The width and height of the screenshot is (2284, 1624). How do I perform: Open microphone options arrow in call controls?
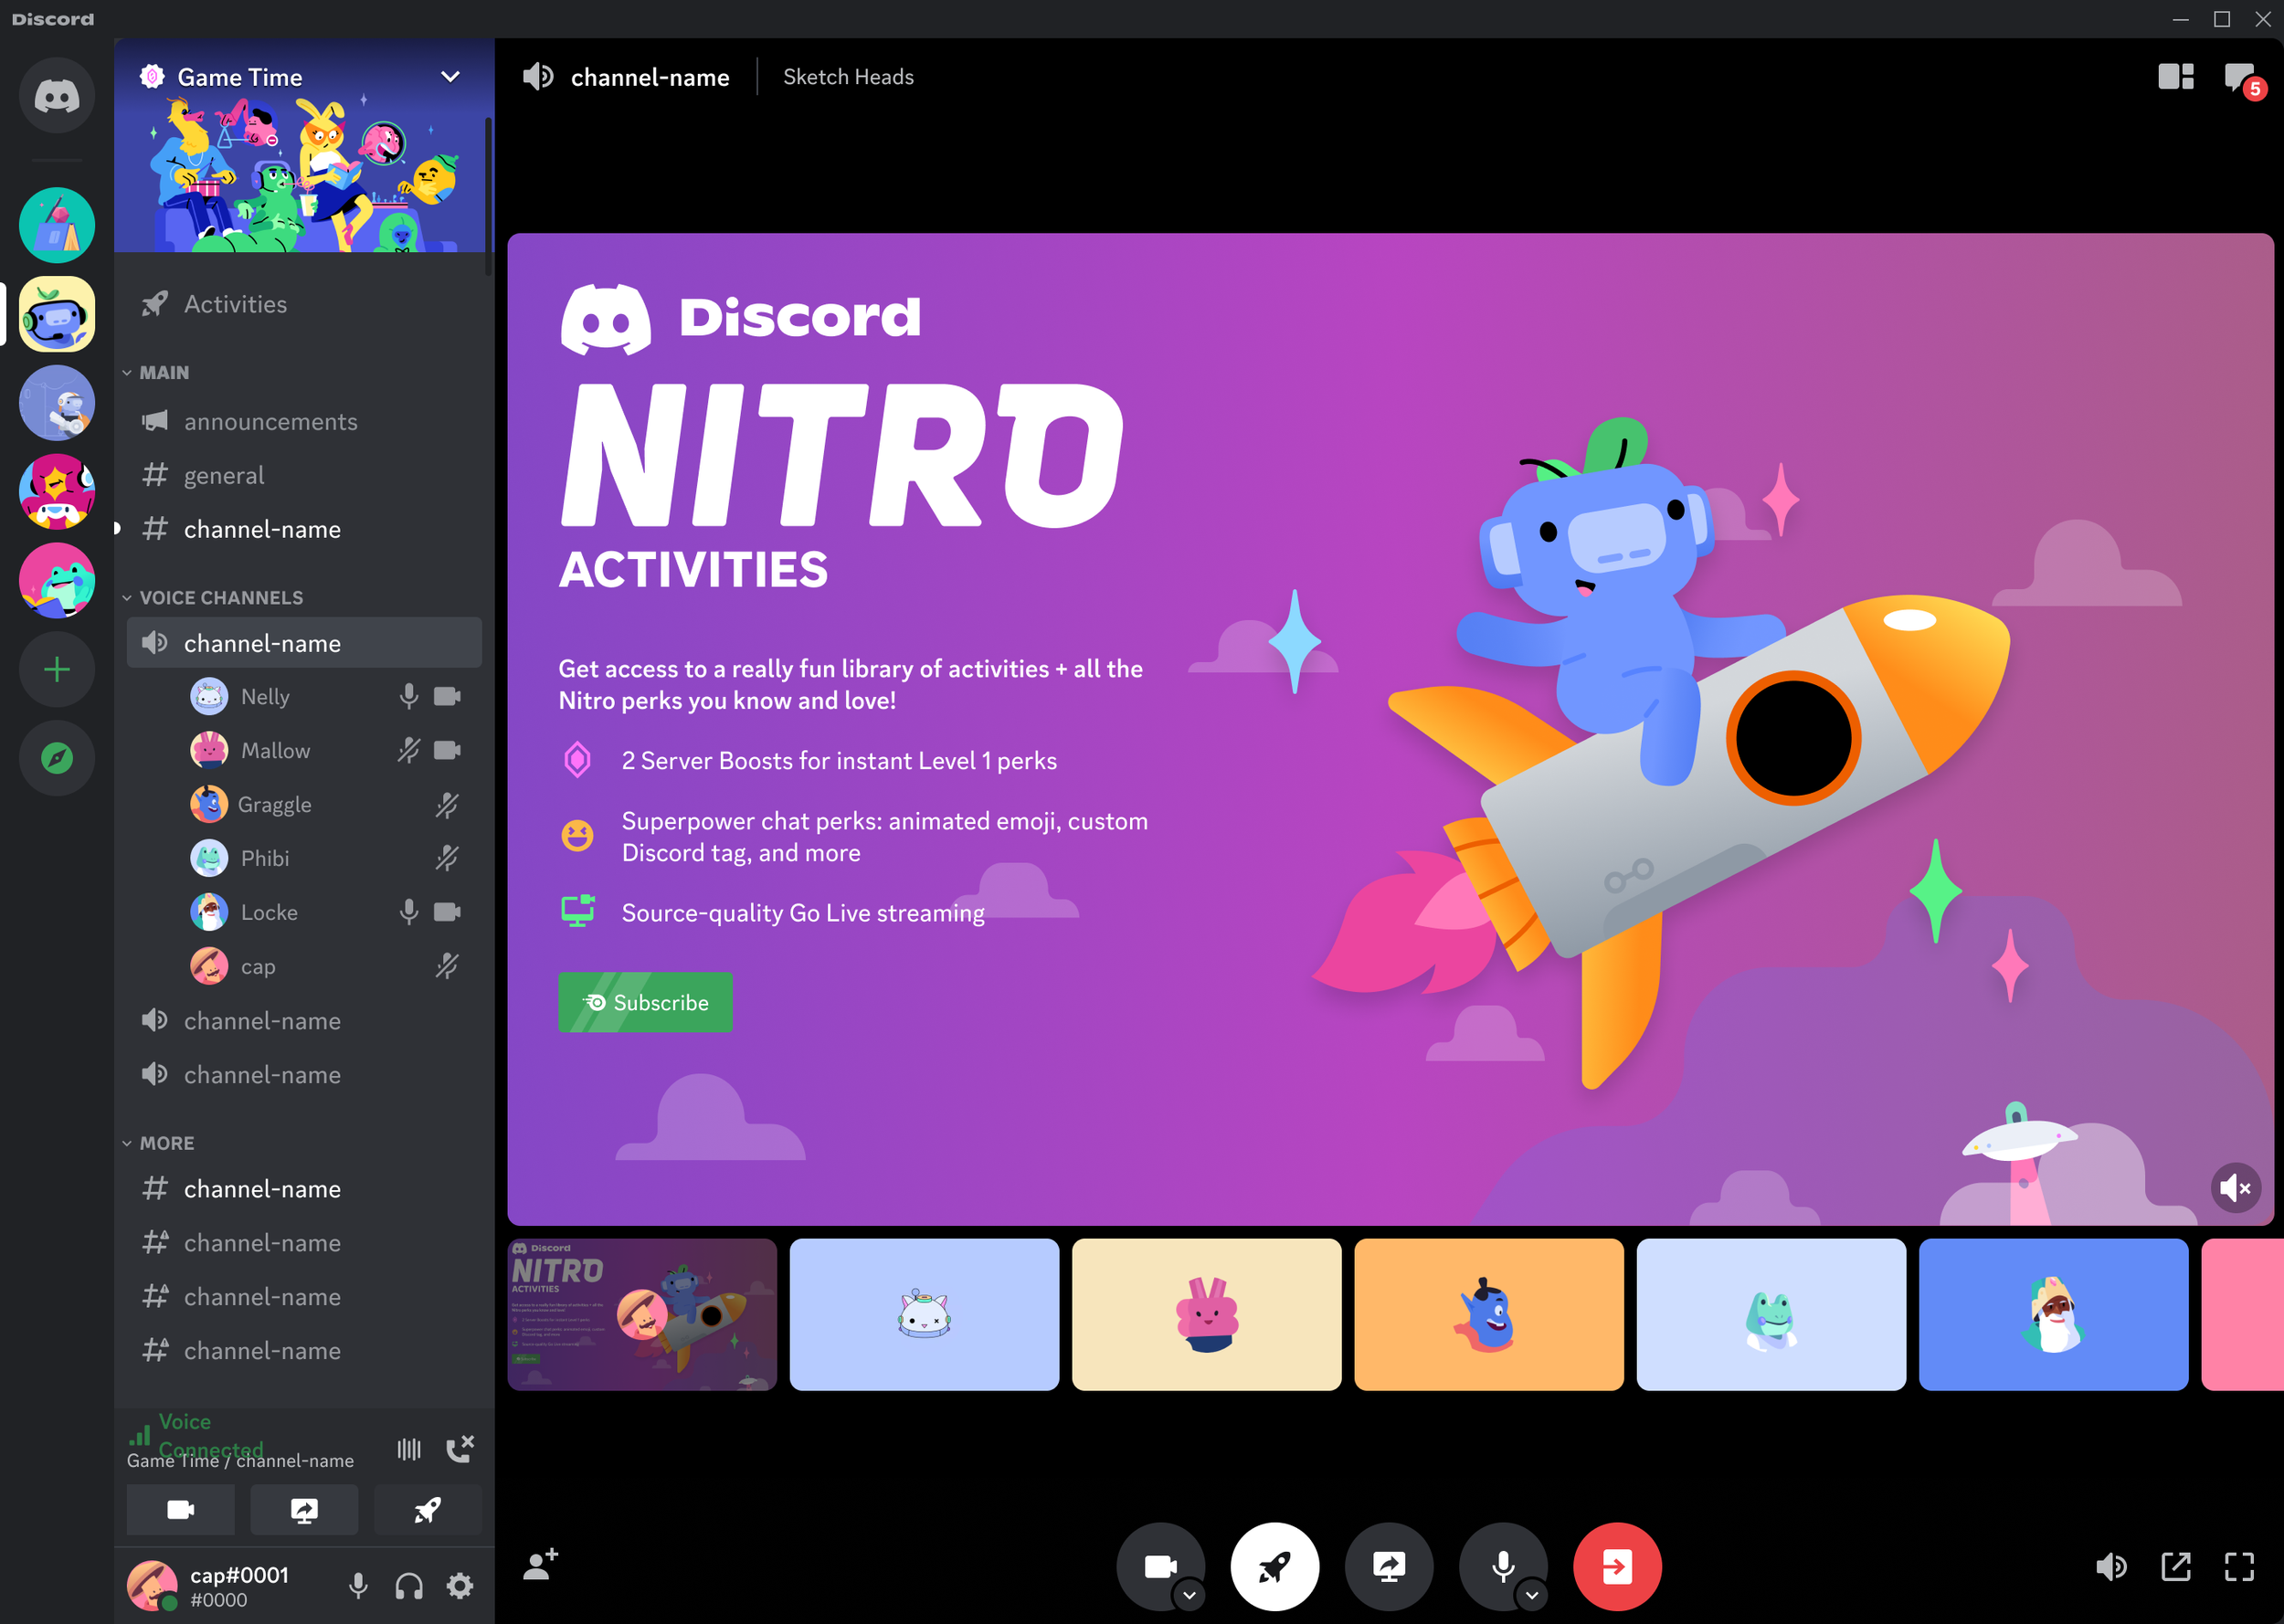tap(1532, 1595)
